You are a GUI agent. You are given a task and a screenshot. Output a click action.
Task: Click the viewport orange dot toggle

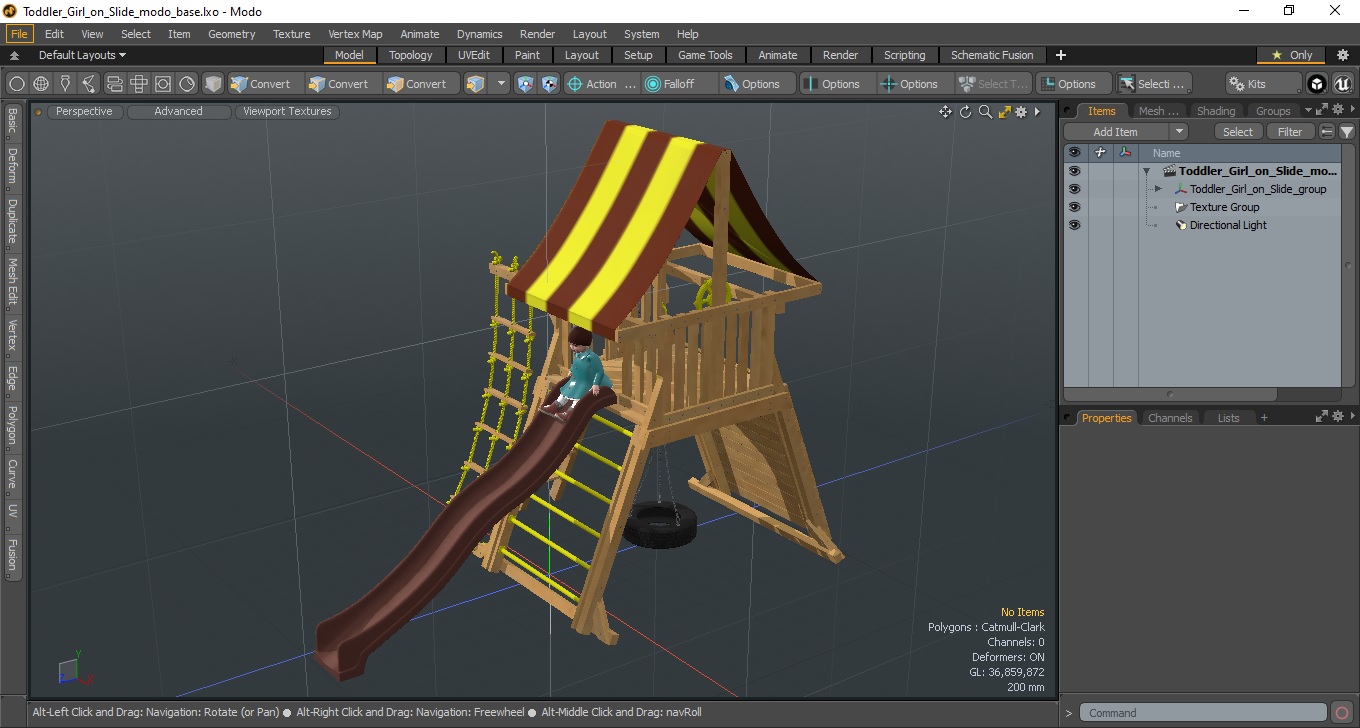coord(39,112)
